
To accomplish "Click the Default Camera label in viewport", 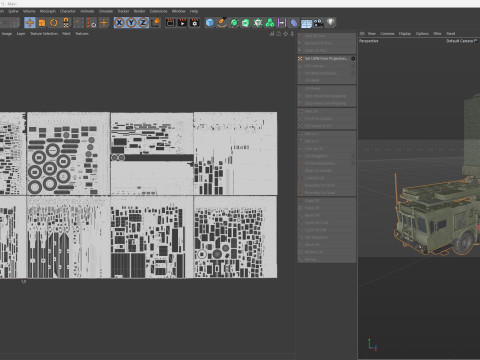I will coord(461,41).
